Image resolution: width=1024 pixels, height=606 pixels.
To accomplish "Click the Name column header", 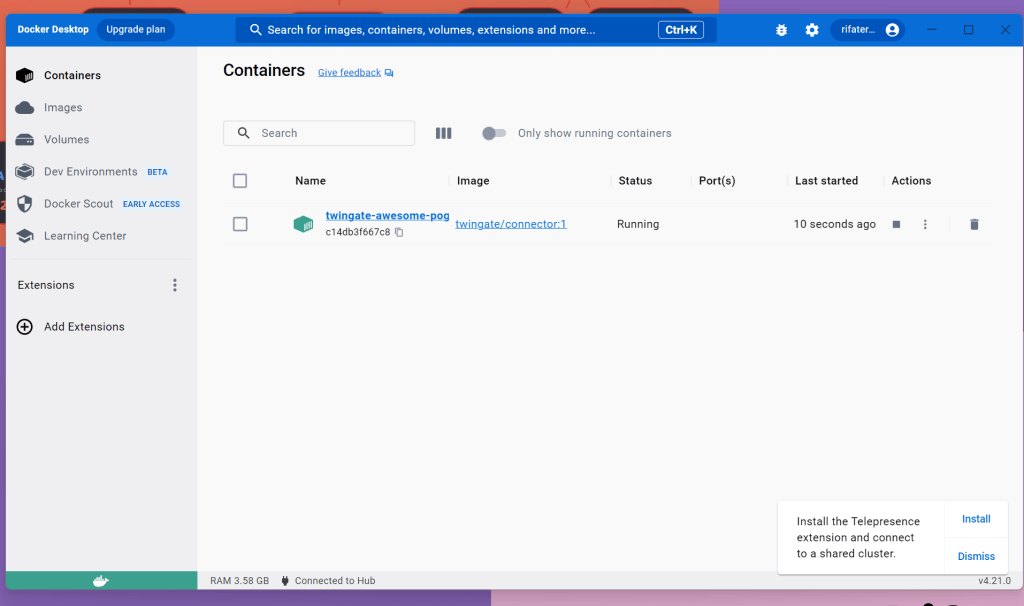I will (310, 181).
